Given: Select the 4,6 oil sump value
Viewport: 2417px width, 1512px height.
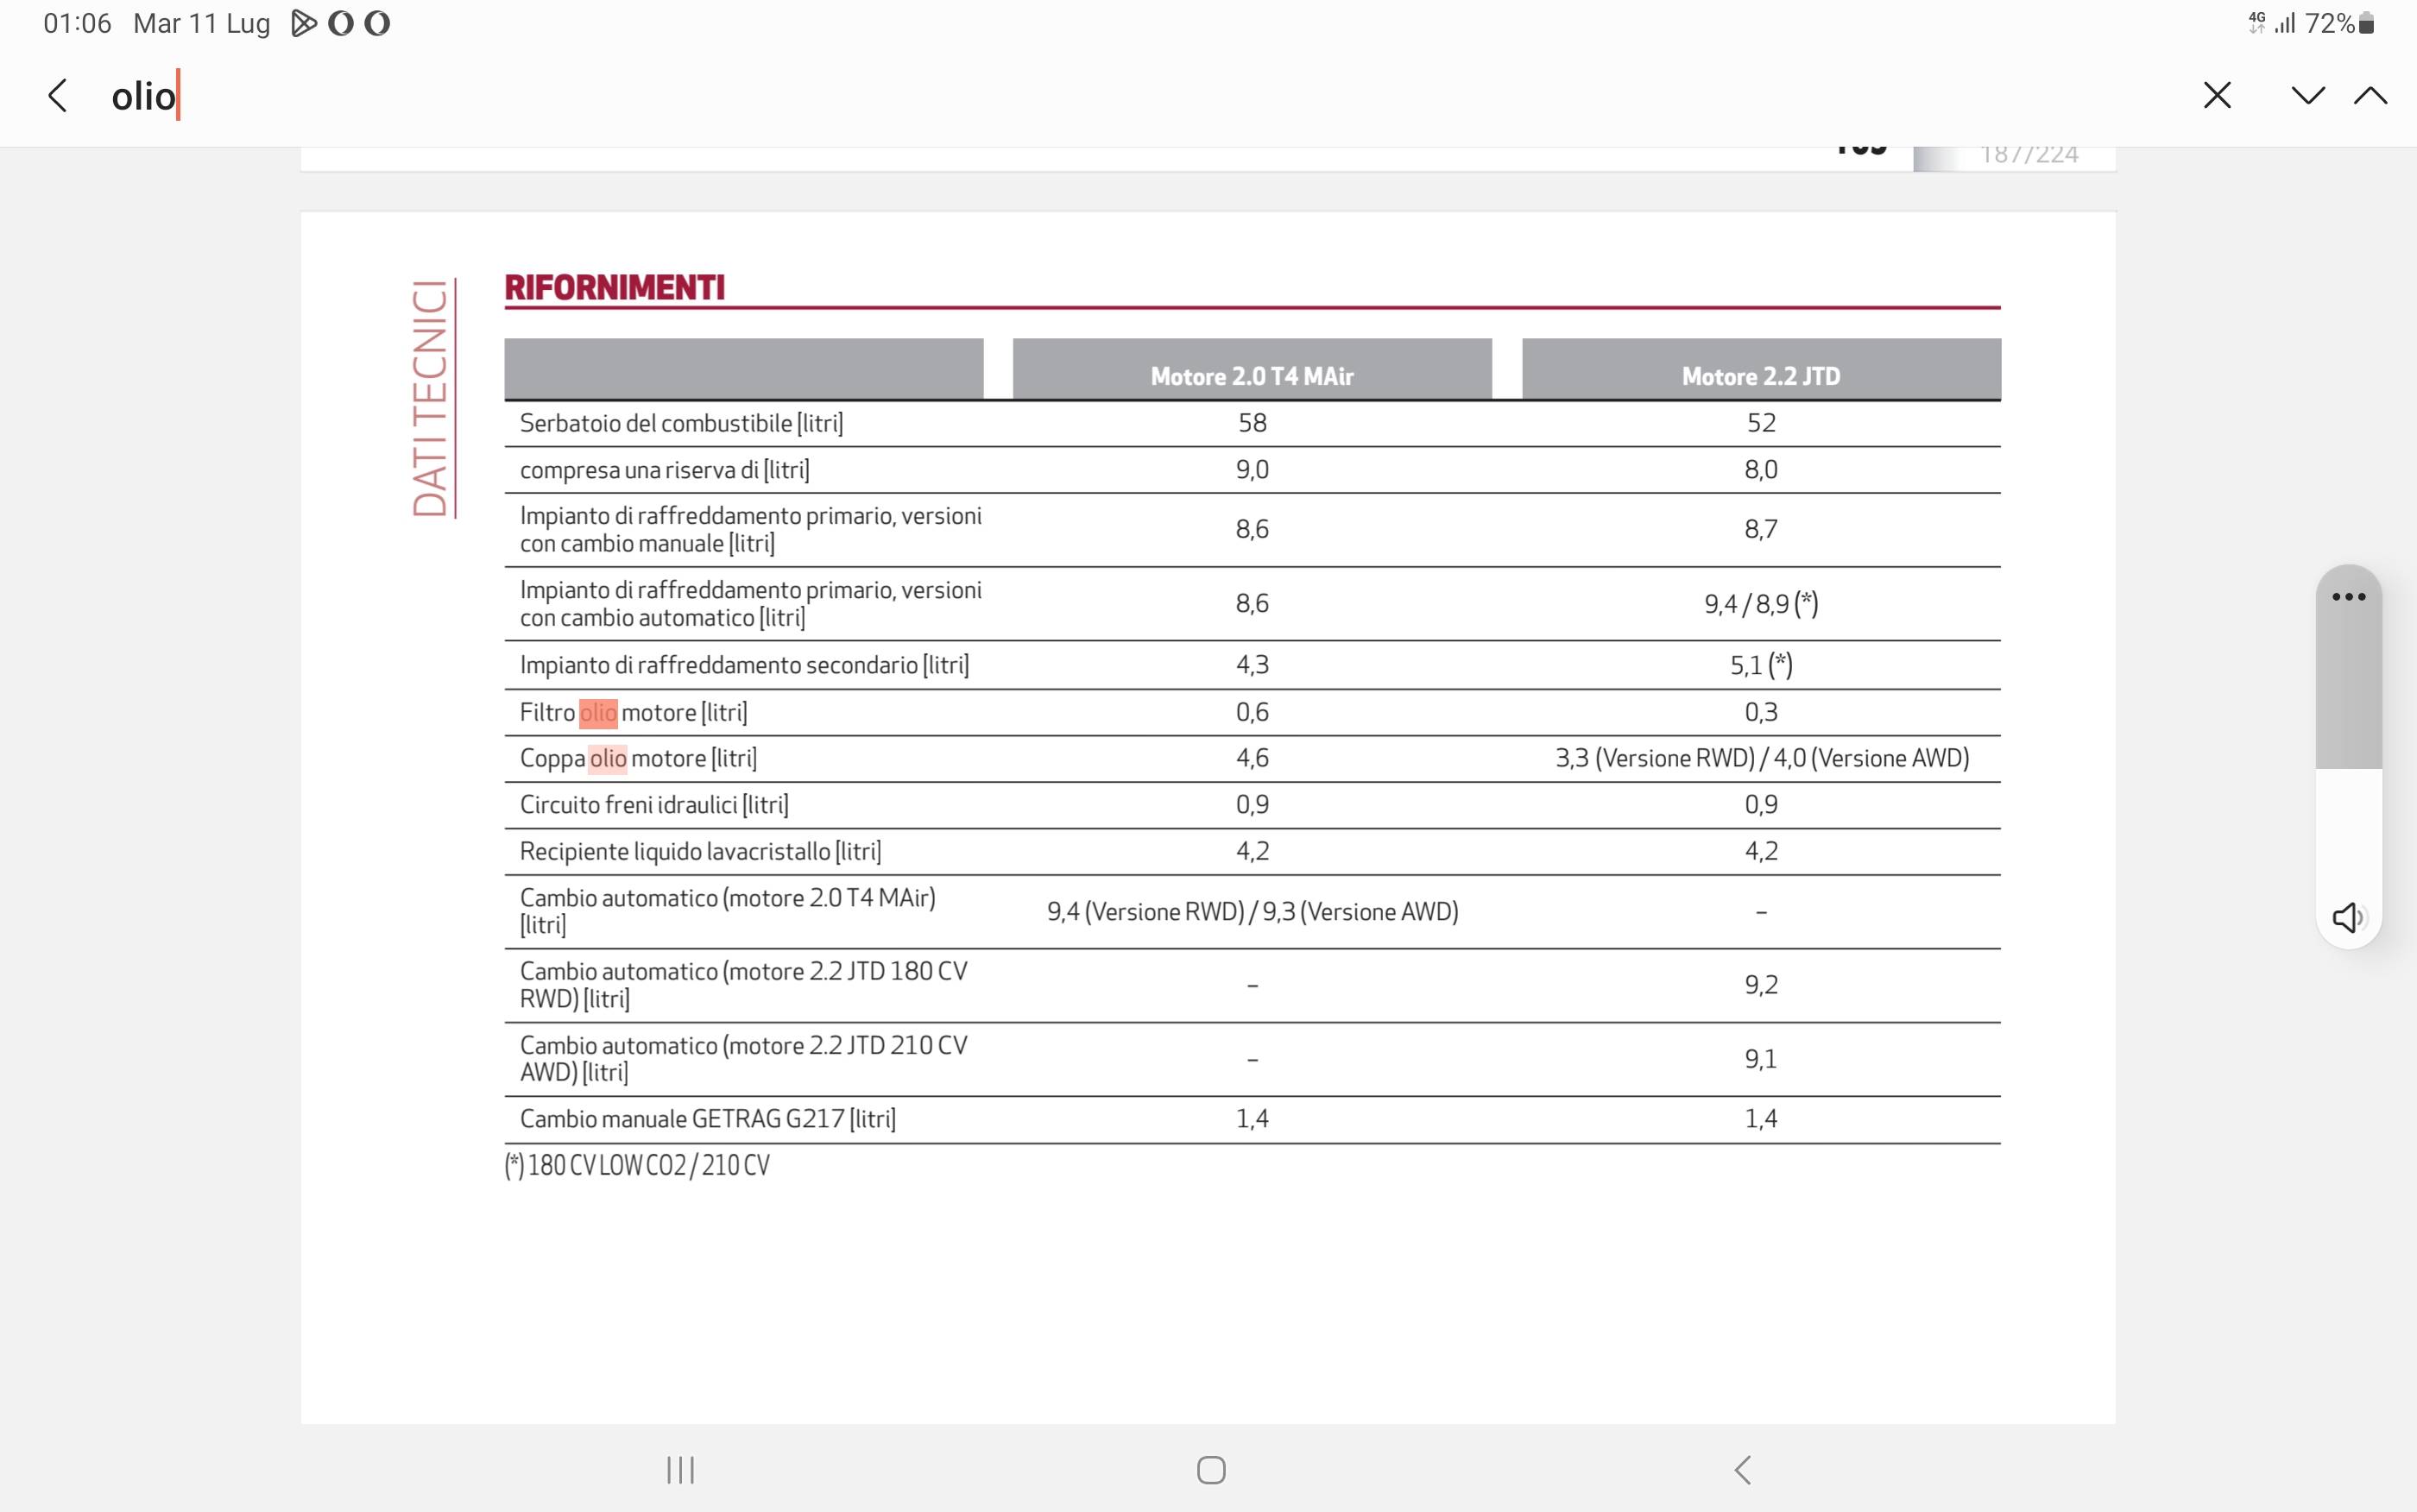Looking at the screenshot, I should 1252,759.
